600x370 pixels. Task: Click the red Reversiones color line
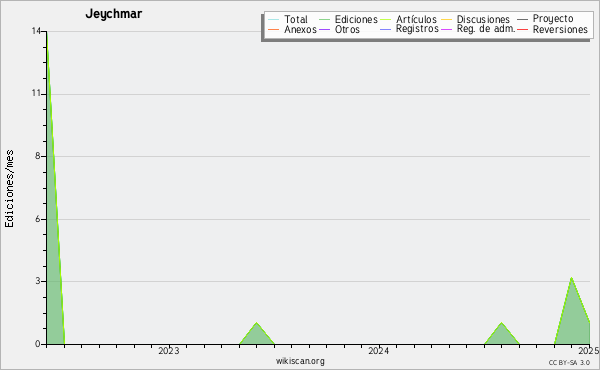coord(522,29)
